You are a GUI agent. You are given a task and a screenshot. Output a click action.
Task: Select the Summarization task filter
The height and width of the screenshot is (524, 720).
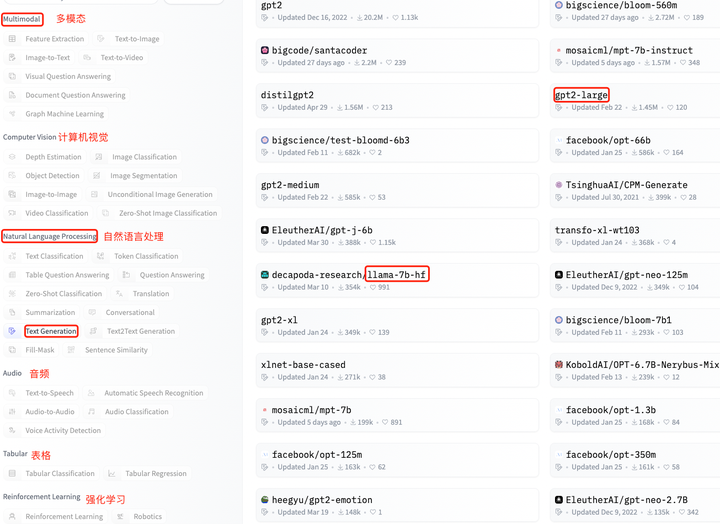pyautogui.click(x=41, y=312)
